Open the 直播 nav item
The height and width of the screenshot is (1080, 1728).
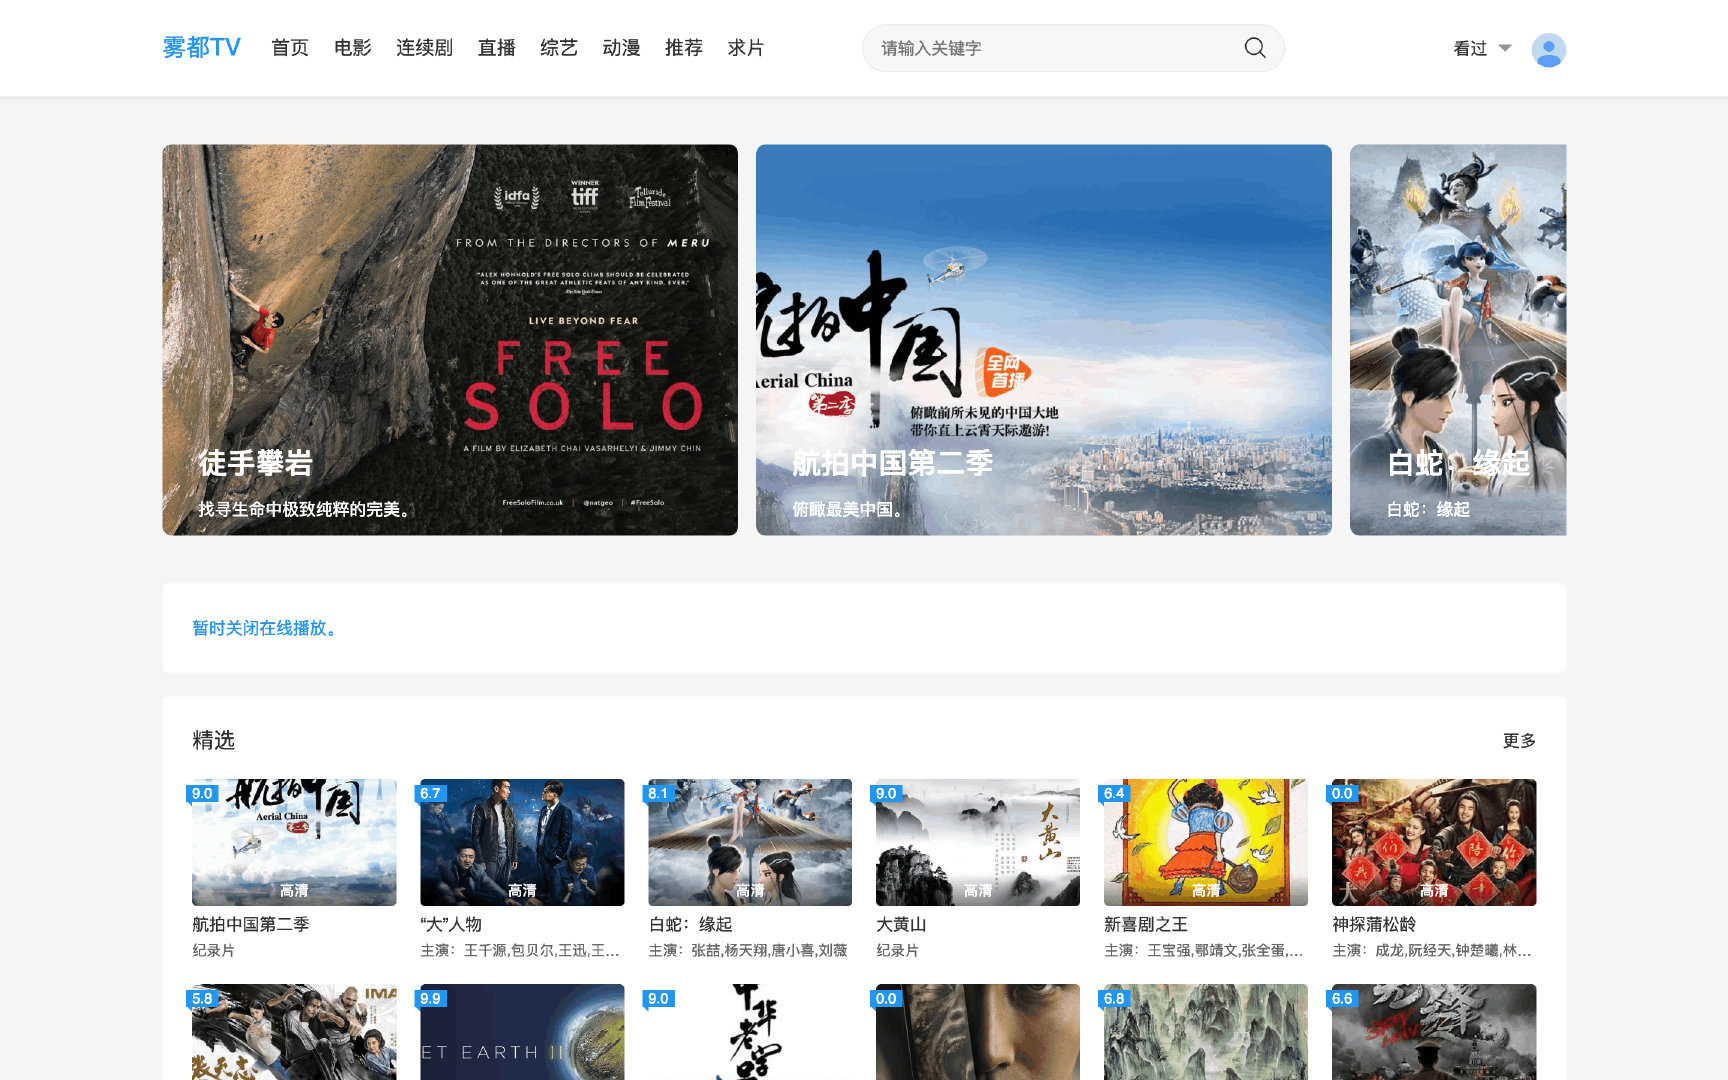[497, 48]
